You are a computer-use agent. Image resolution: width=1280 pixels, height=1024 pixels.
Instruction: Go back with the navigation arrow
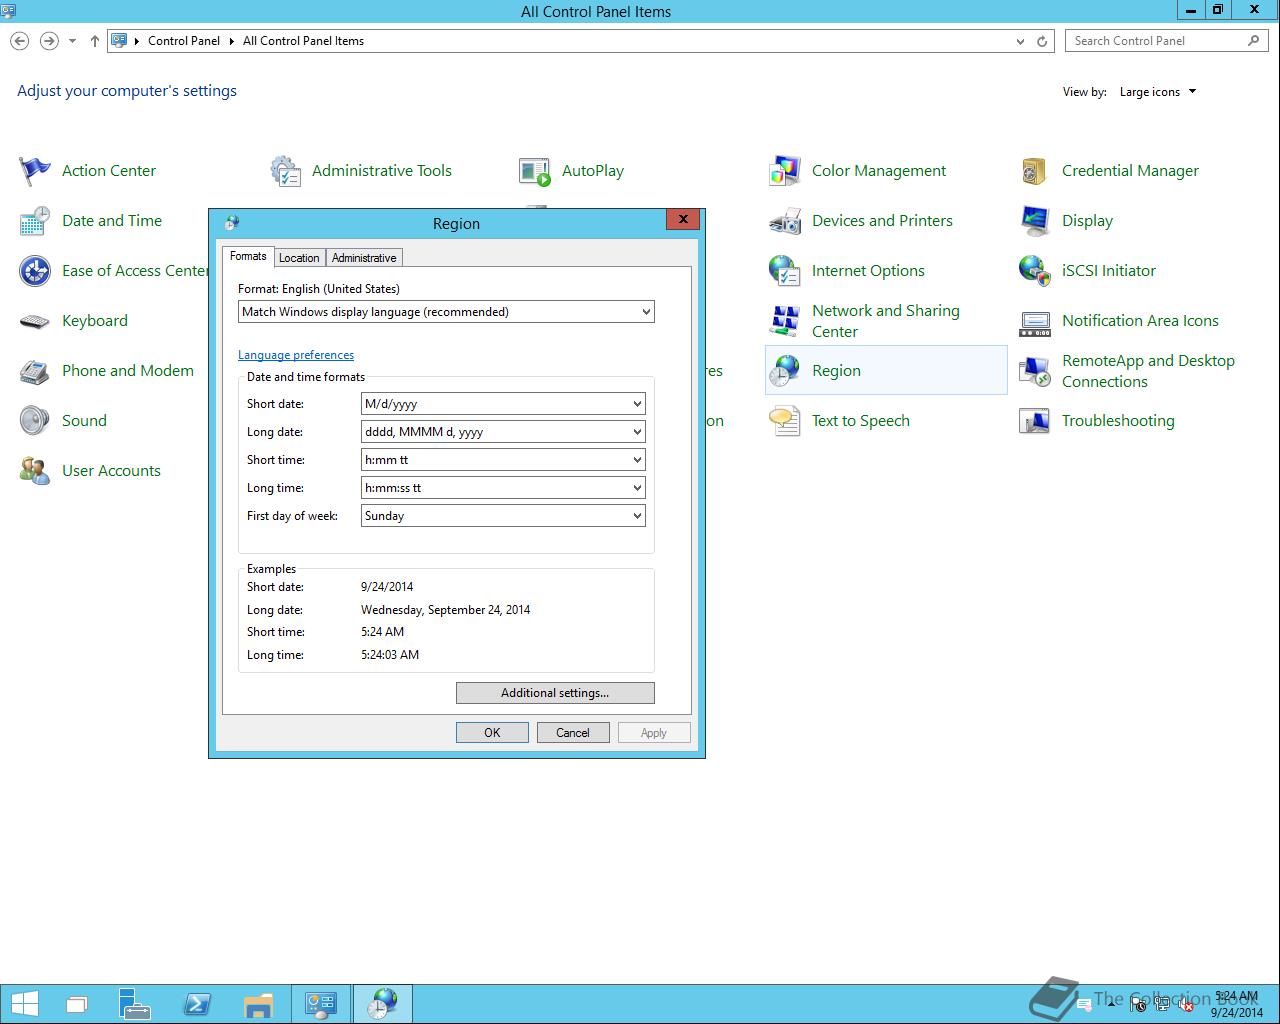[20, 41]
